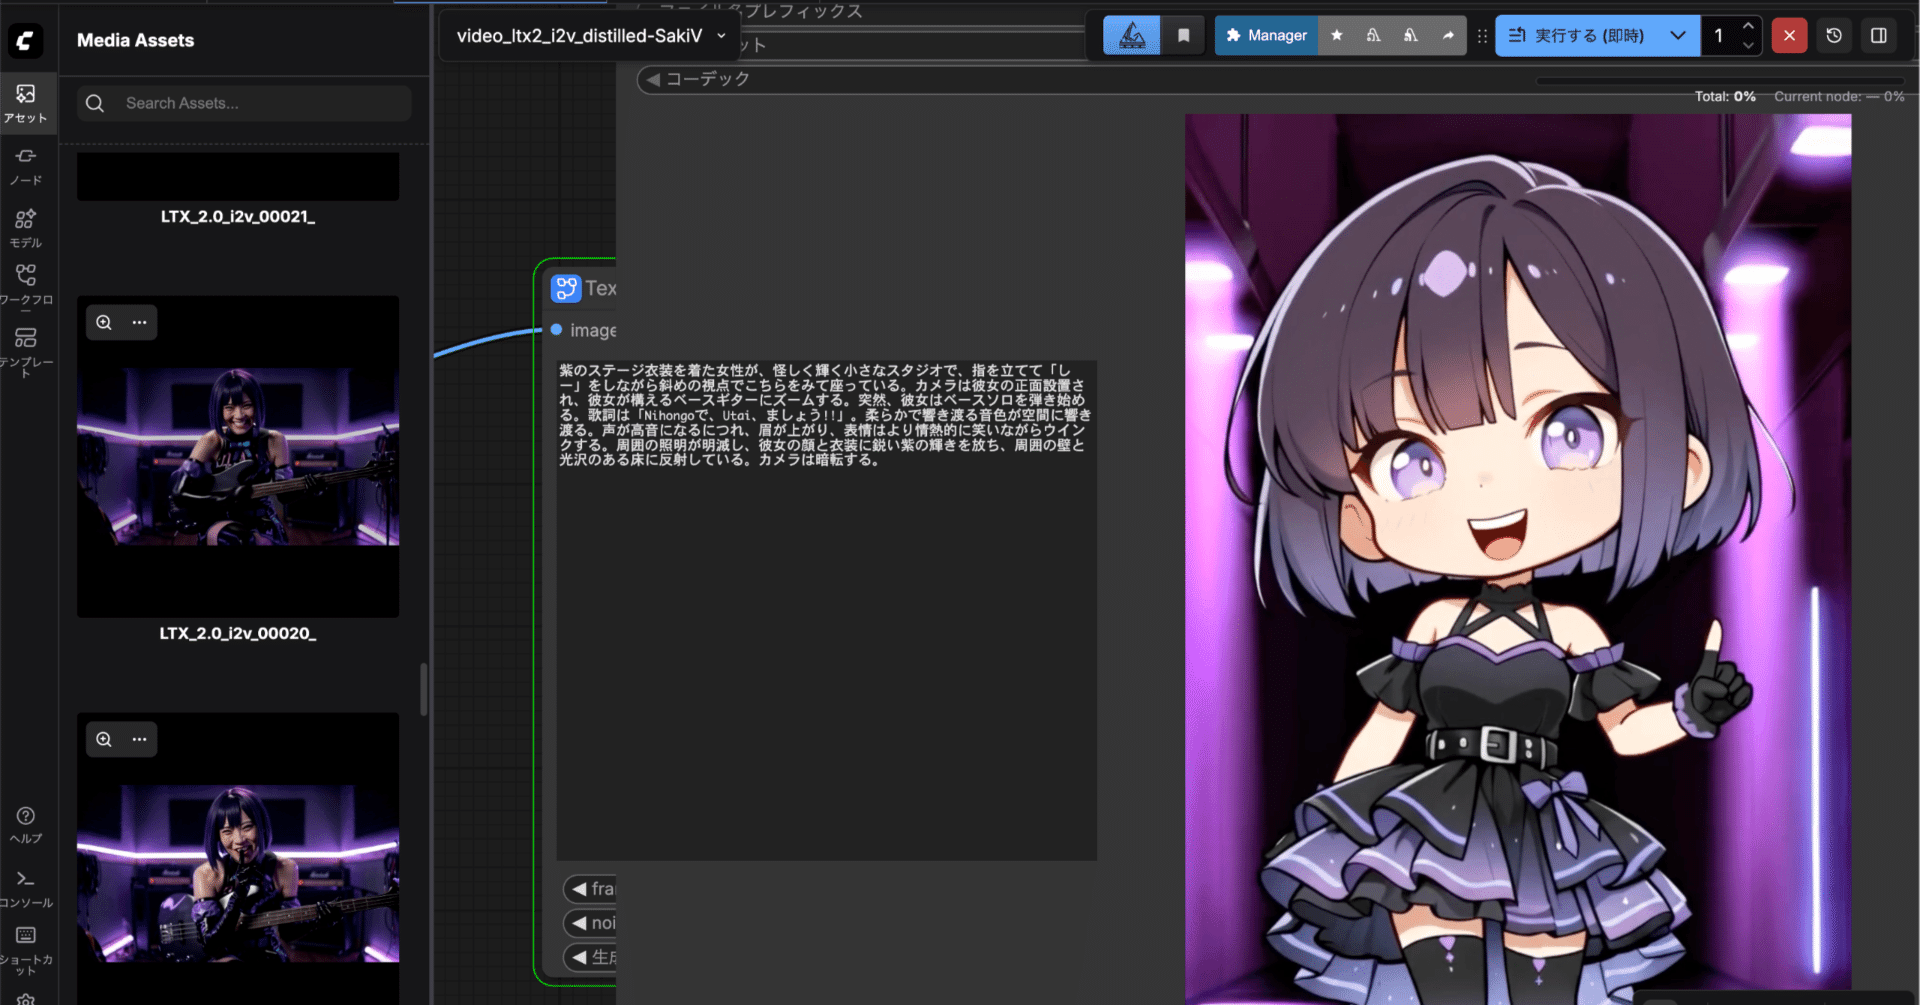The image size is (1920, 1005).
Task: Open the Manager from the toolbar
Action: click(1266, 35)
